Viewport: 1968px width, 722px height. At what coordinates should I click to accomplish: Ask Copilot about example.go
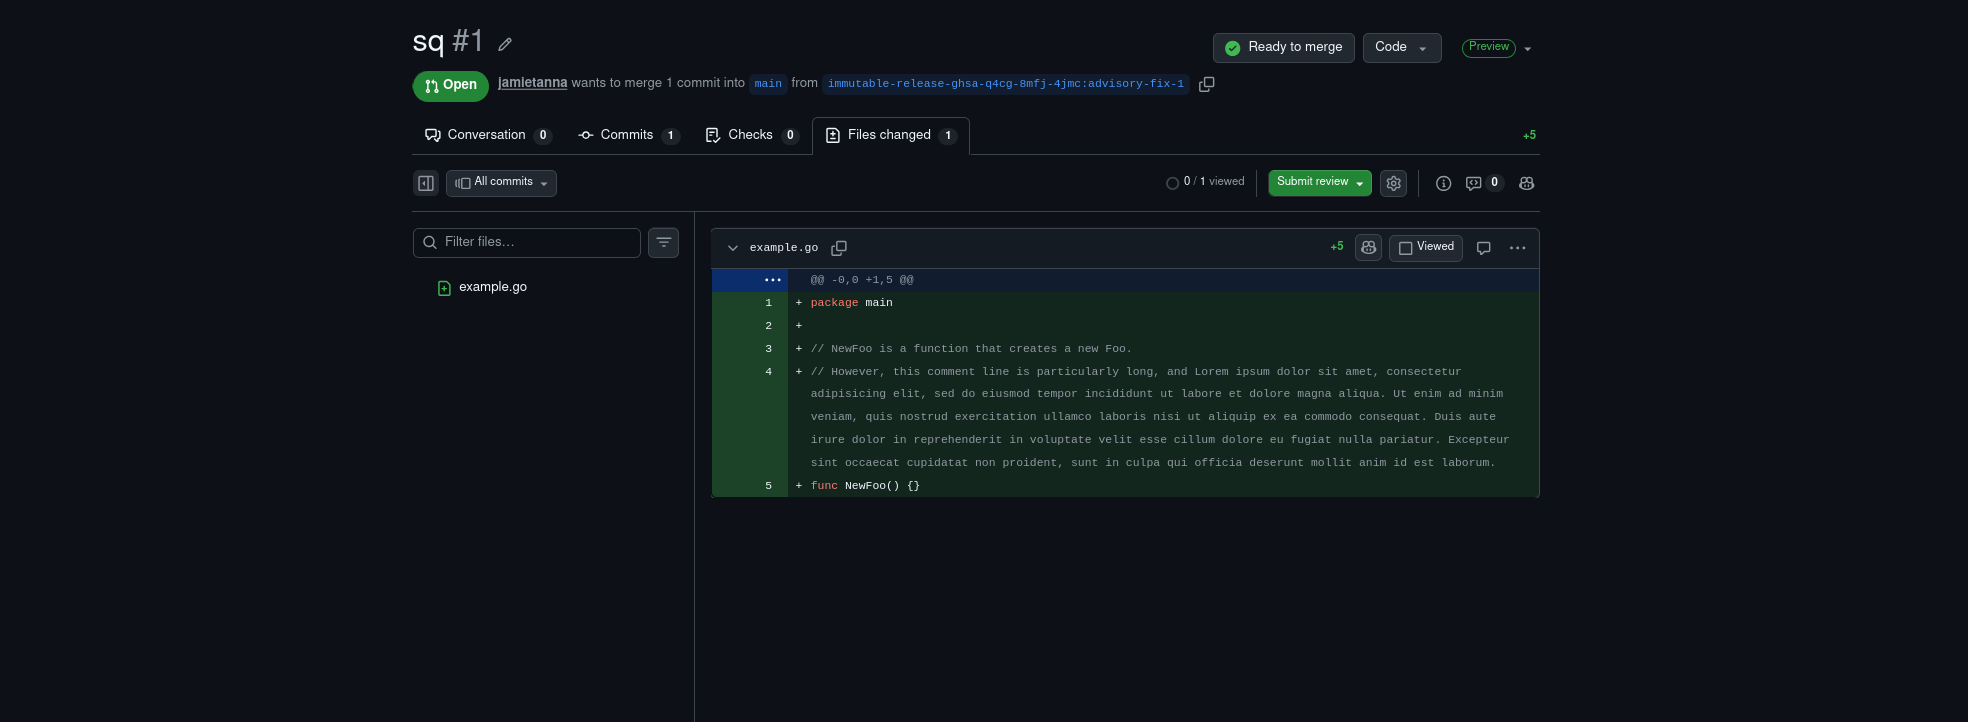(x=1368, y=248)
